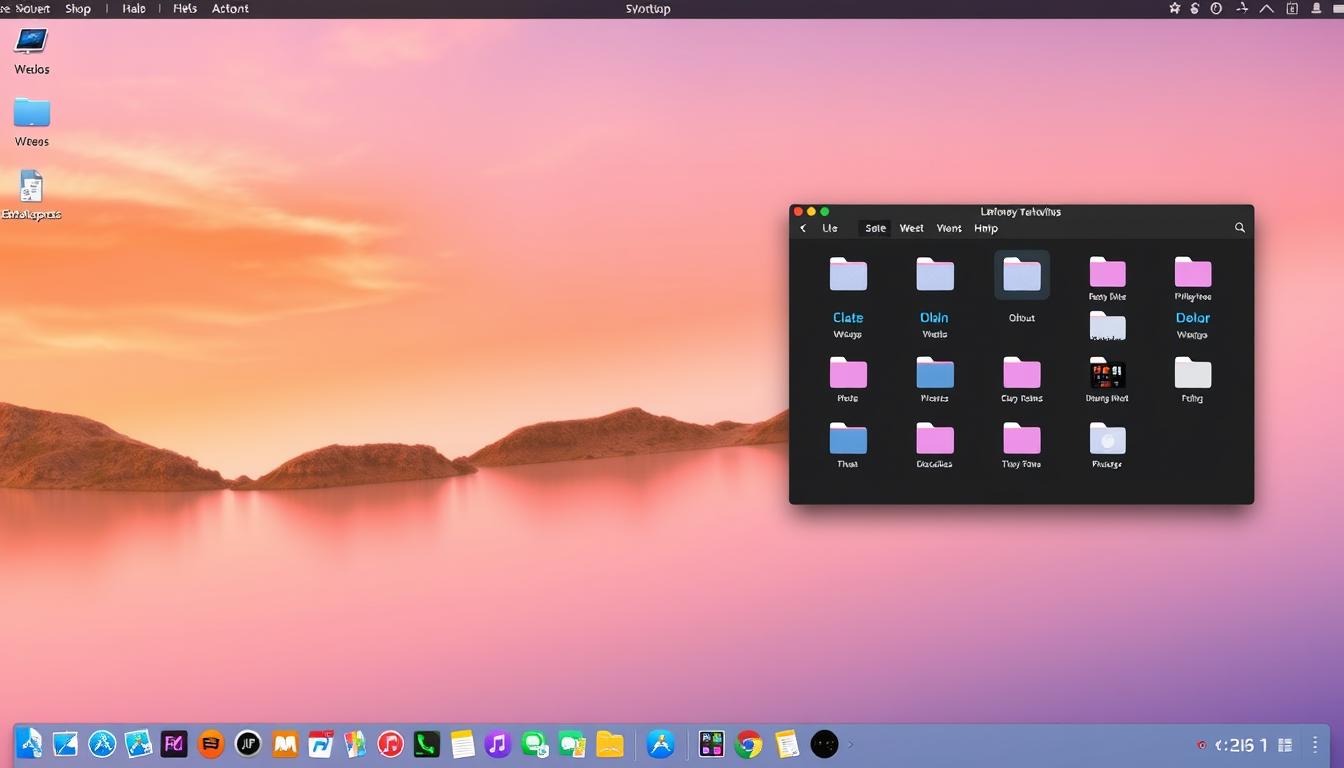Open the Chrome browser in dock

coord(748,743)
